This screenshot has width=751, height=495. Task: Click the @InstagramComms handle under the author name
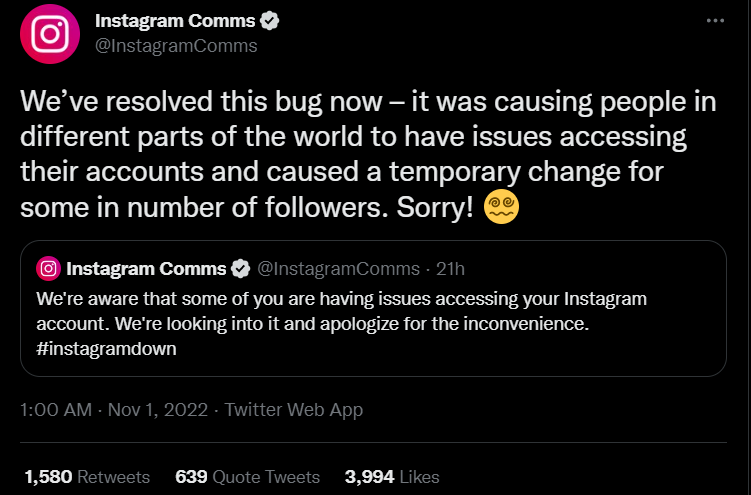[x=175, y=46]
